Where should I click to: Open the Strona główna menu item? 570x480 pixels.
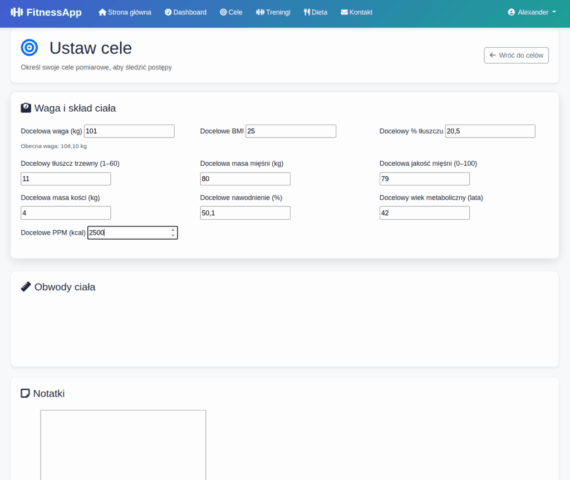(125, 12)
